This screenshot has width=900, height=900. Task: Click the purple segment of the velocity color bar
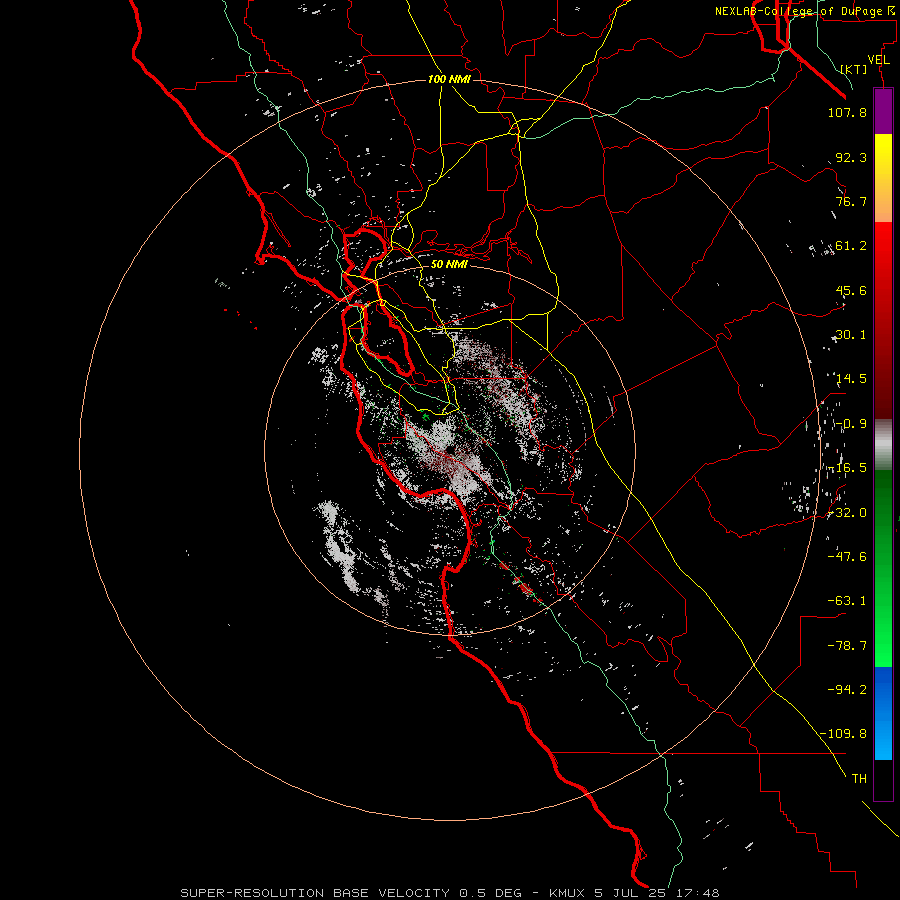883,111
